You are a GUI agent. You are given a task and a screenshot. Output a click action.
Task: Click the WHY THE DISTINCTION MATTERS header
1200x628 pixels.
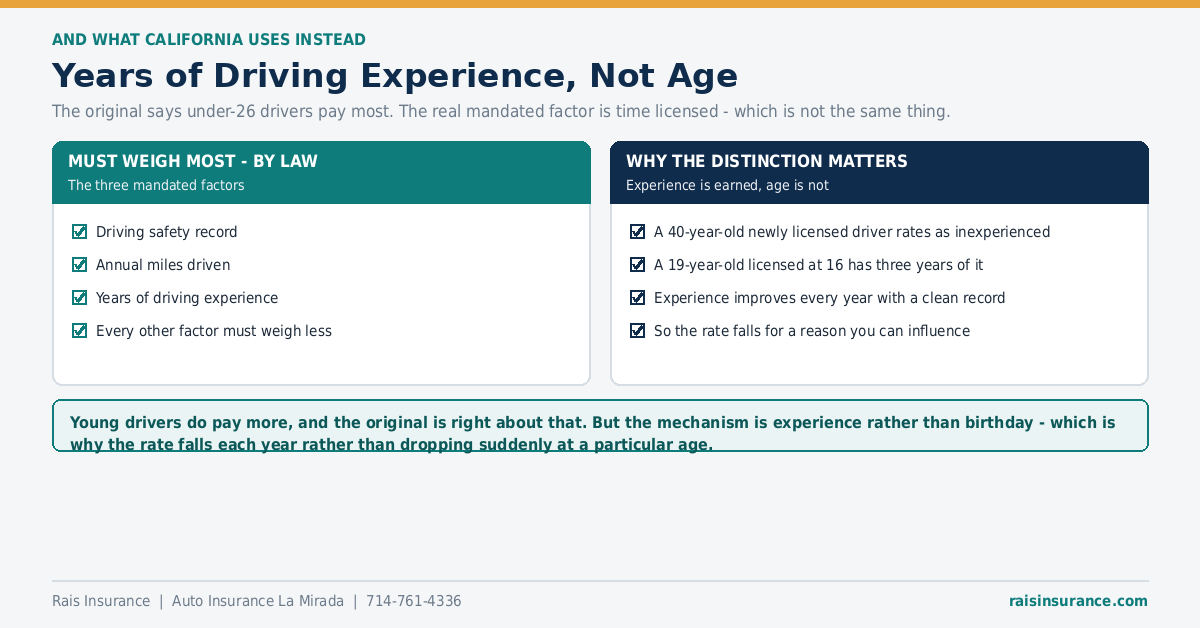(x=767, y=161)
